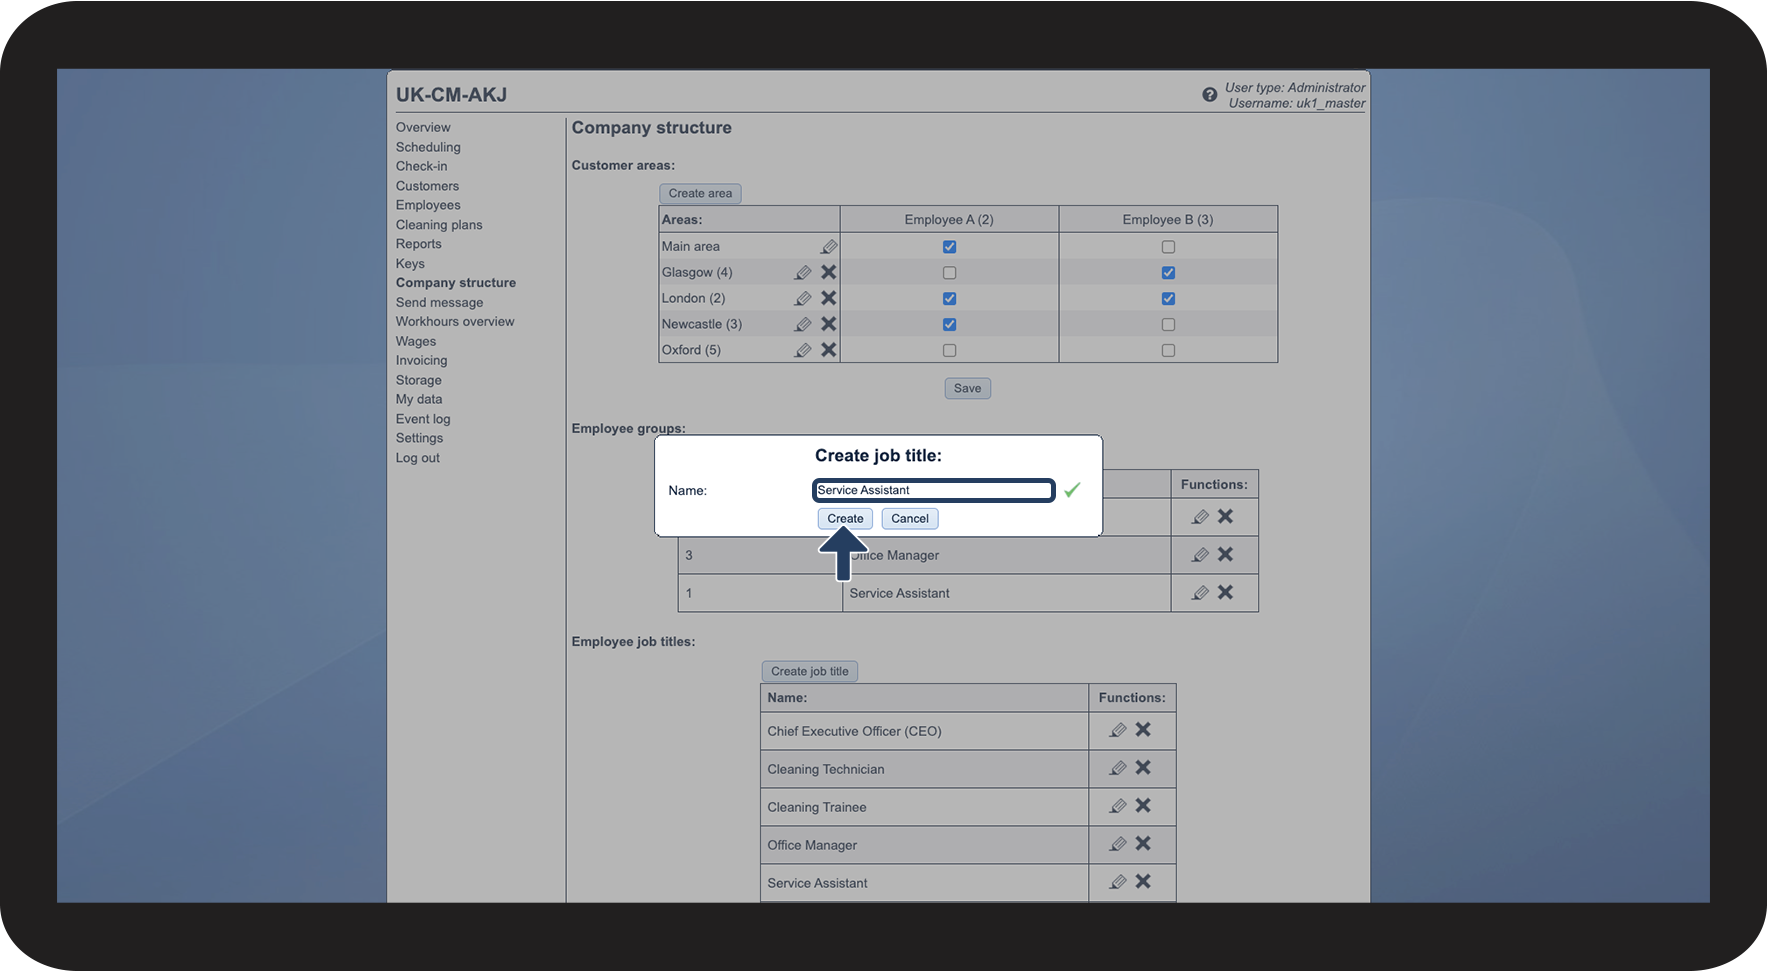Edit the Cleaning Technician job title
Screen dimensions: 1767x971
[x=1118, y=769]
